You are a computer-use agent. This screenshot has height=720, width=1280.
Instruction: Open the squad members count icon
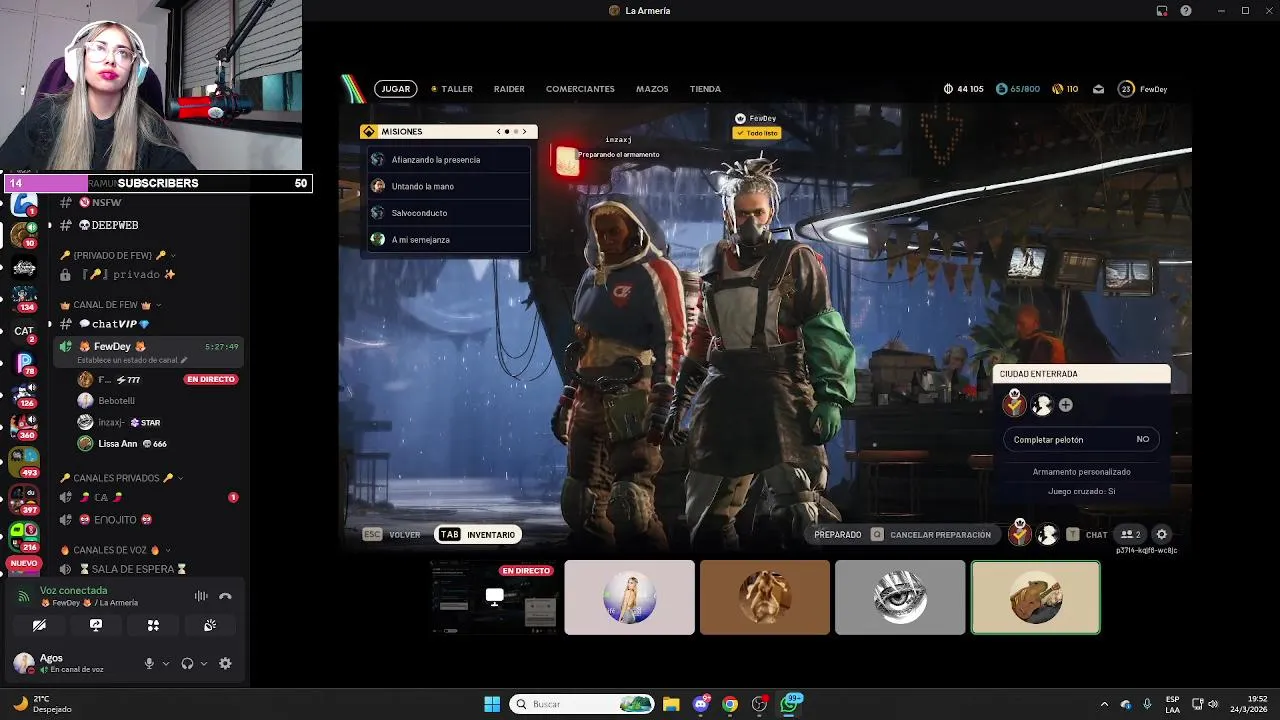[x=1131, y=535]
